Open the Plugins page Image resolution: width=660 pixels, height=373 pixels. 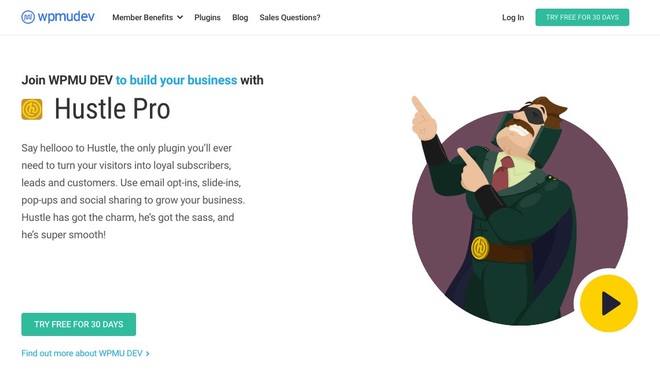pyautogui.click(x=208, y=17)
